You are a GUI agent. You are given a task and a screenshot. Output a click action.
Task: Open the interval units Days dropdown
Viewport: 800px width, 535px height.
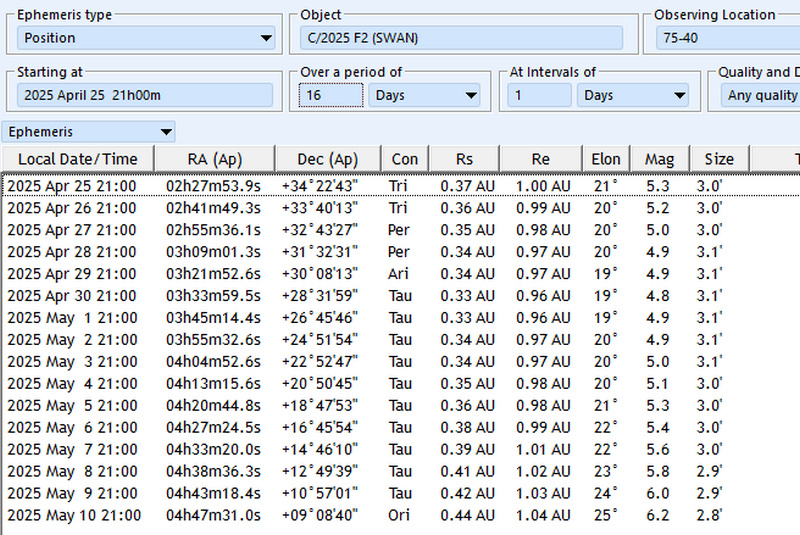[x=632, y=95]
